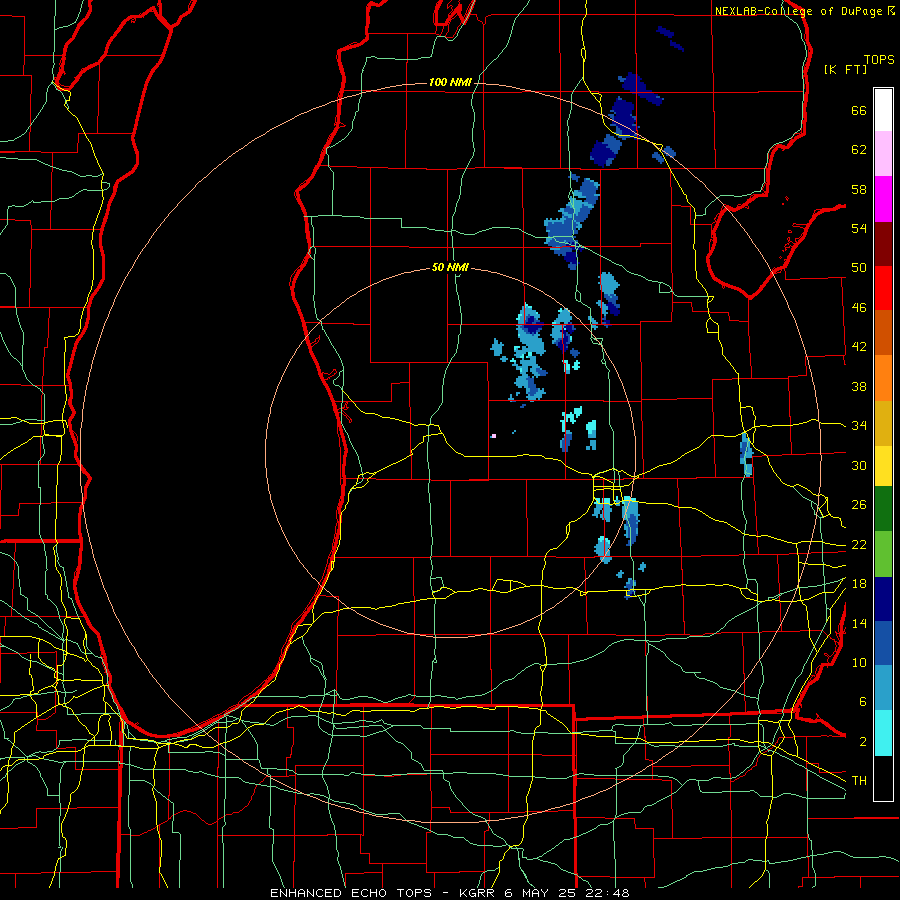Click the "TOPS" legend heading
This screenshot has height=900, width=900.
coord(879,60)
